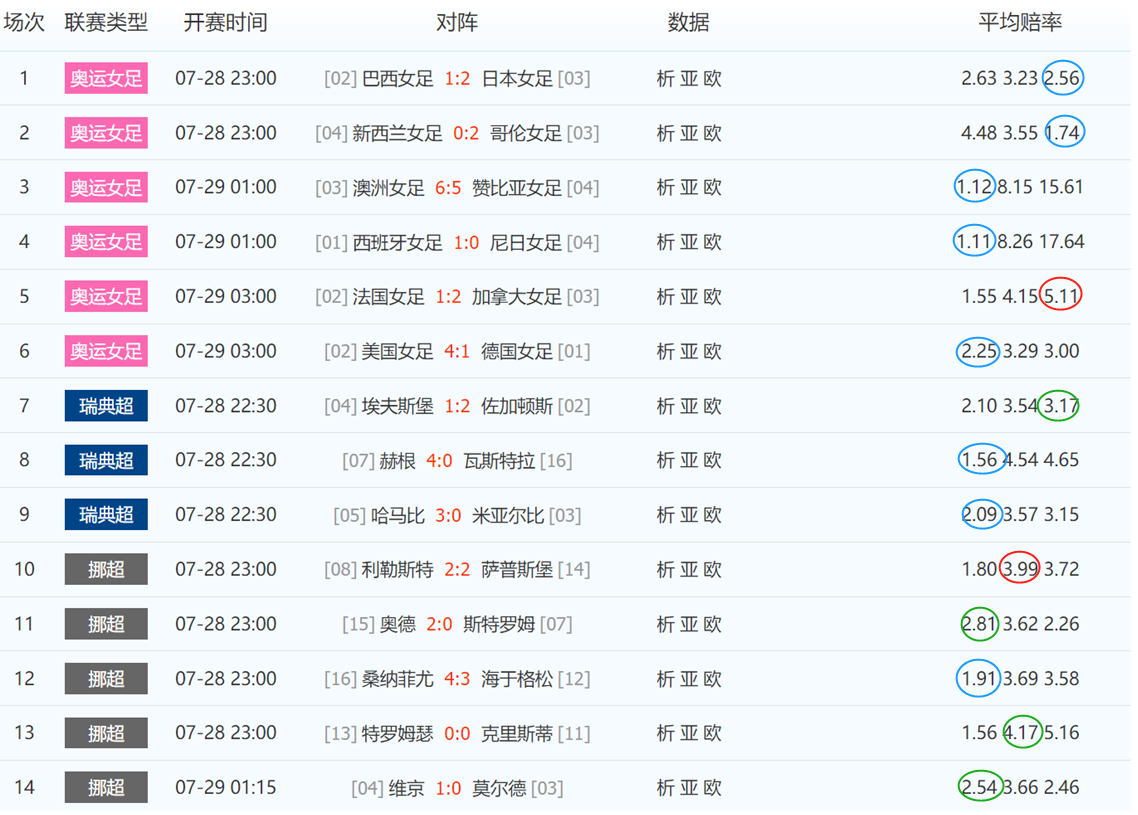Viewport: 1138px width, 815px height.
Task: Select team 海于格松
Action: point(517,679)
